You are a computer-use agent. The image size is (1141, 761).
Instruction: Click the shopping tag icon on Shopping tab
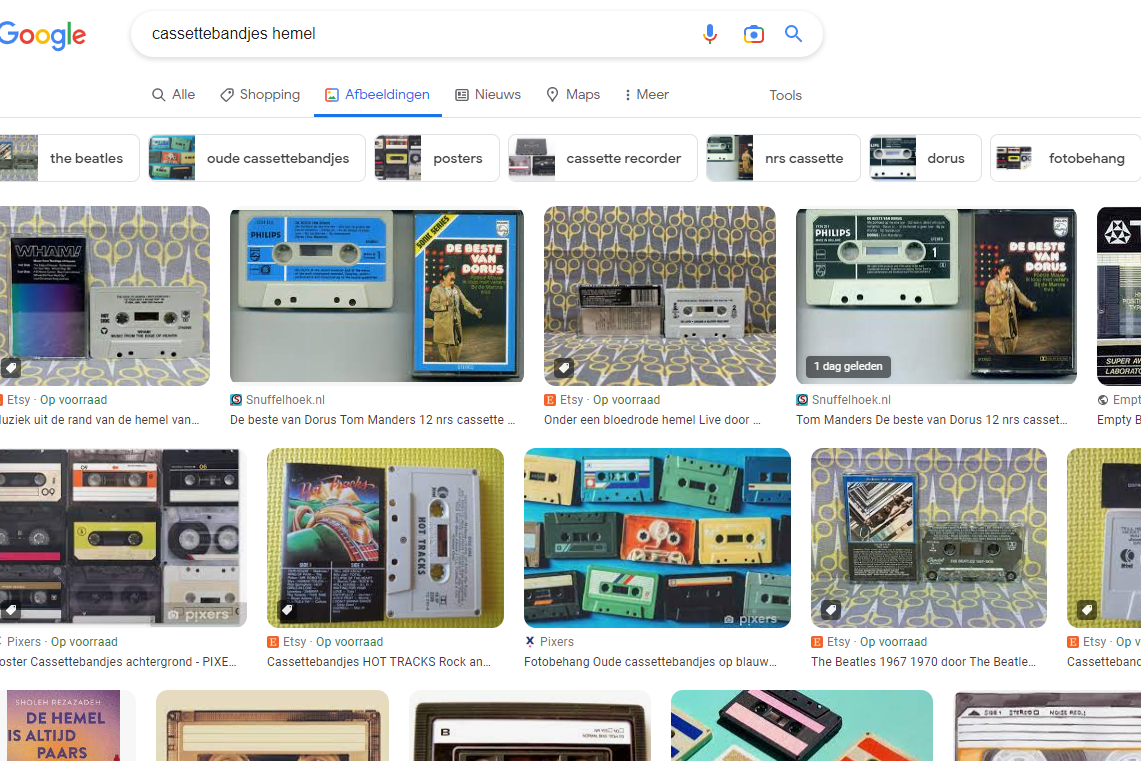pyautogui.click(x=227, y=95)
